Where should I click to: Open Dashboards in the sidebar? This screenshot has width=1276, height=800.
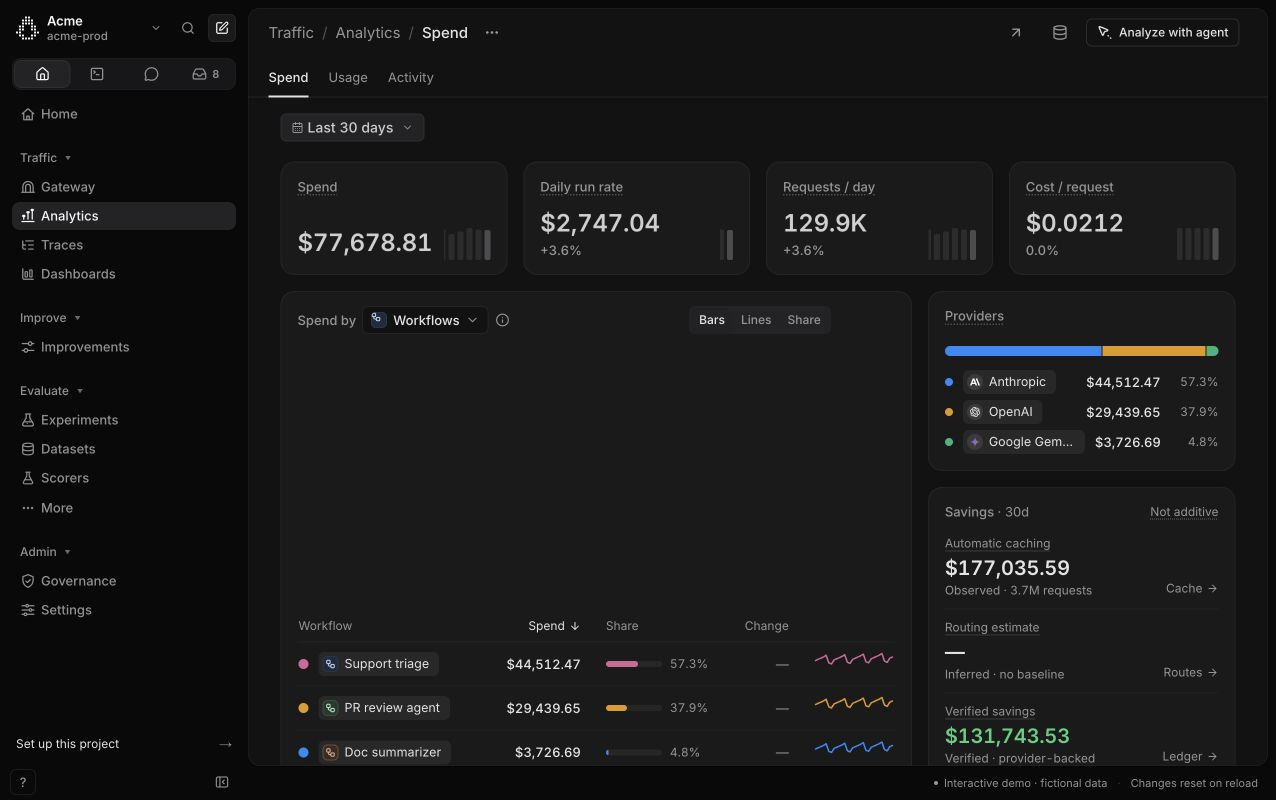(124, 274)
